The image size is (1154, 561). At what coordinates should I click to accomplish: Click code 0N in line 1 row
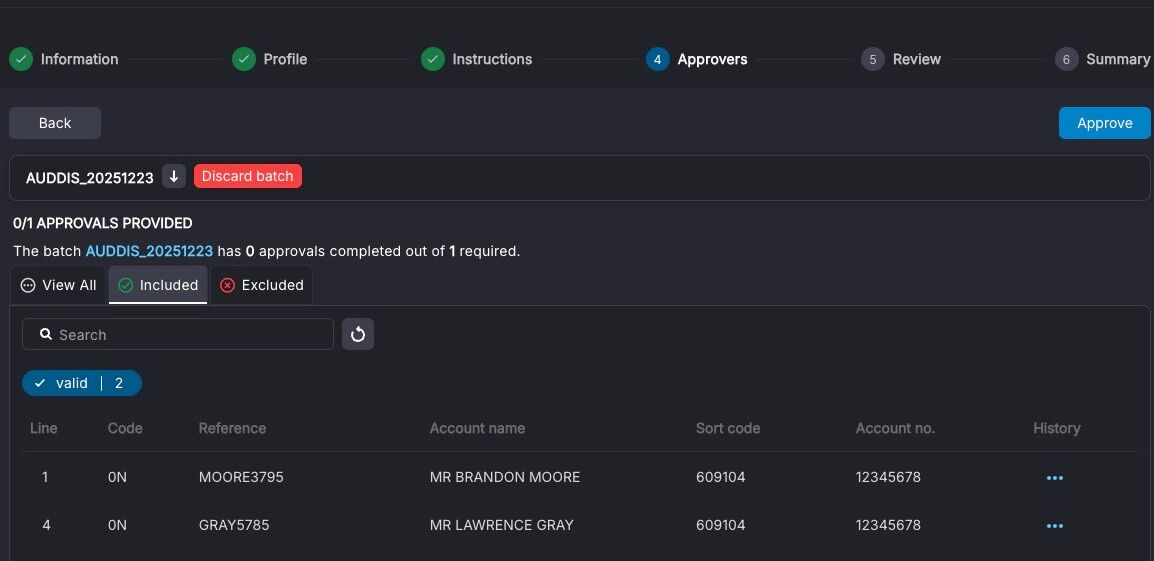[118, 478]
